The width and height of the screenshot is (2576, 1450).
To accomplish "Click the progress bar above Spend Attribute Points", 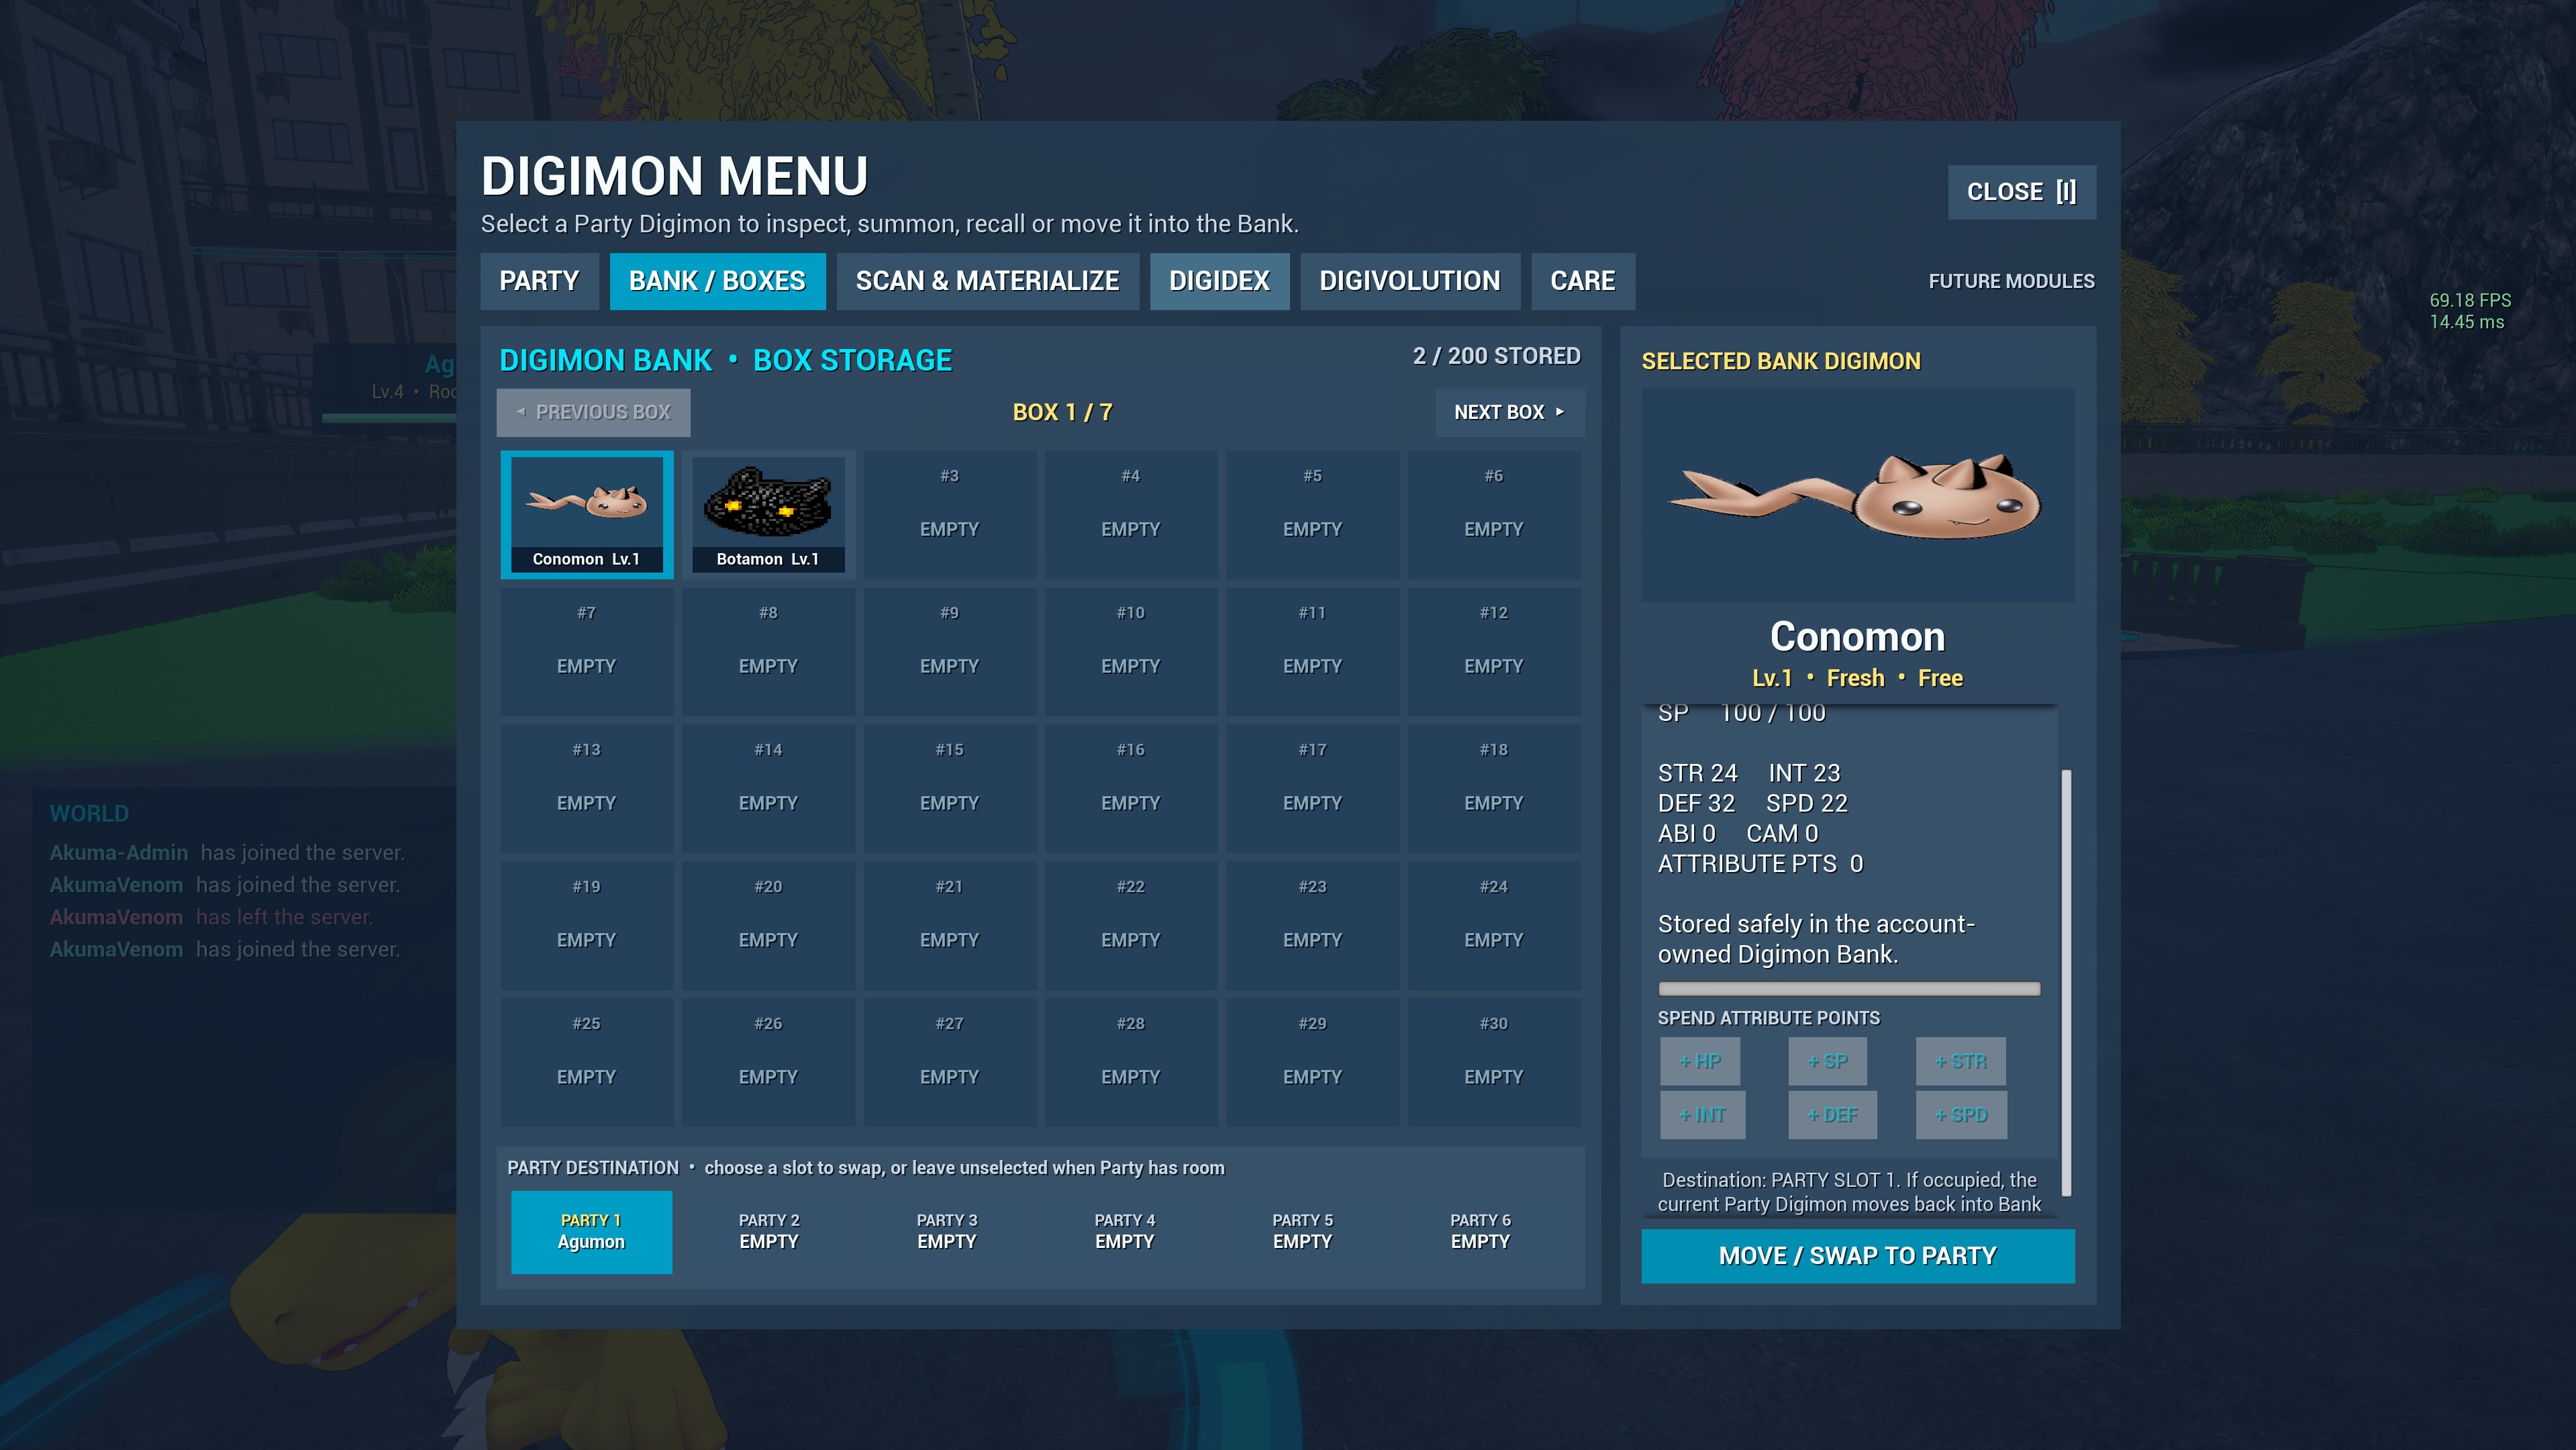I will click(1849, 989).
